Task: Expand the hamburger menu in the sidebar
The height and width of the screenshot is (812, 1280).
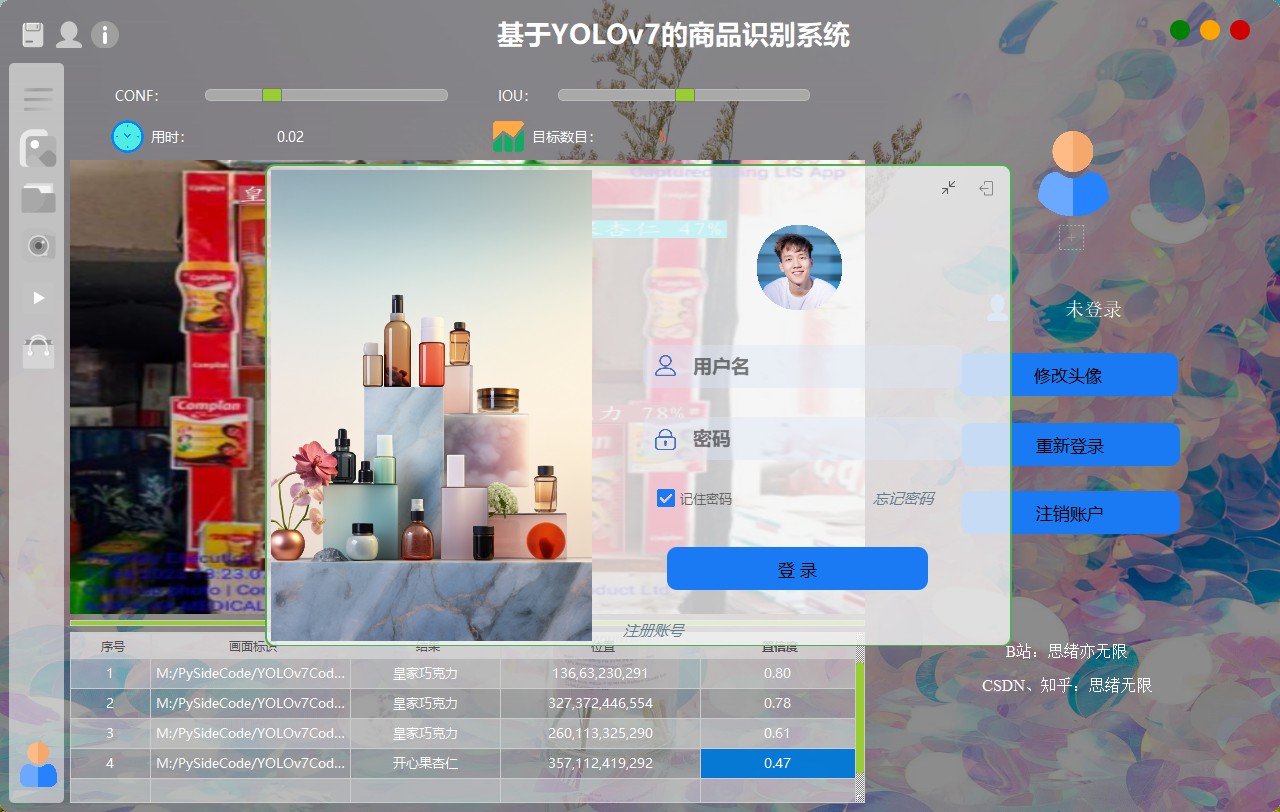Action: coord(37,98)
